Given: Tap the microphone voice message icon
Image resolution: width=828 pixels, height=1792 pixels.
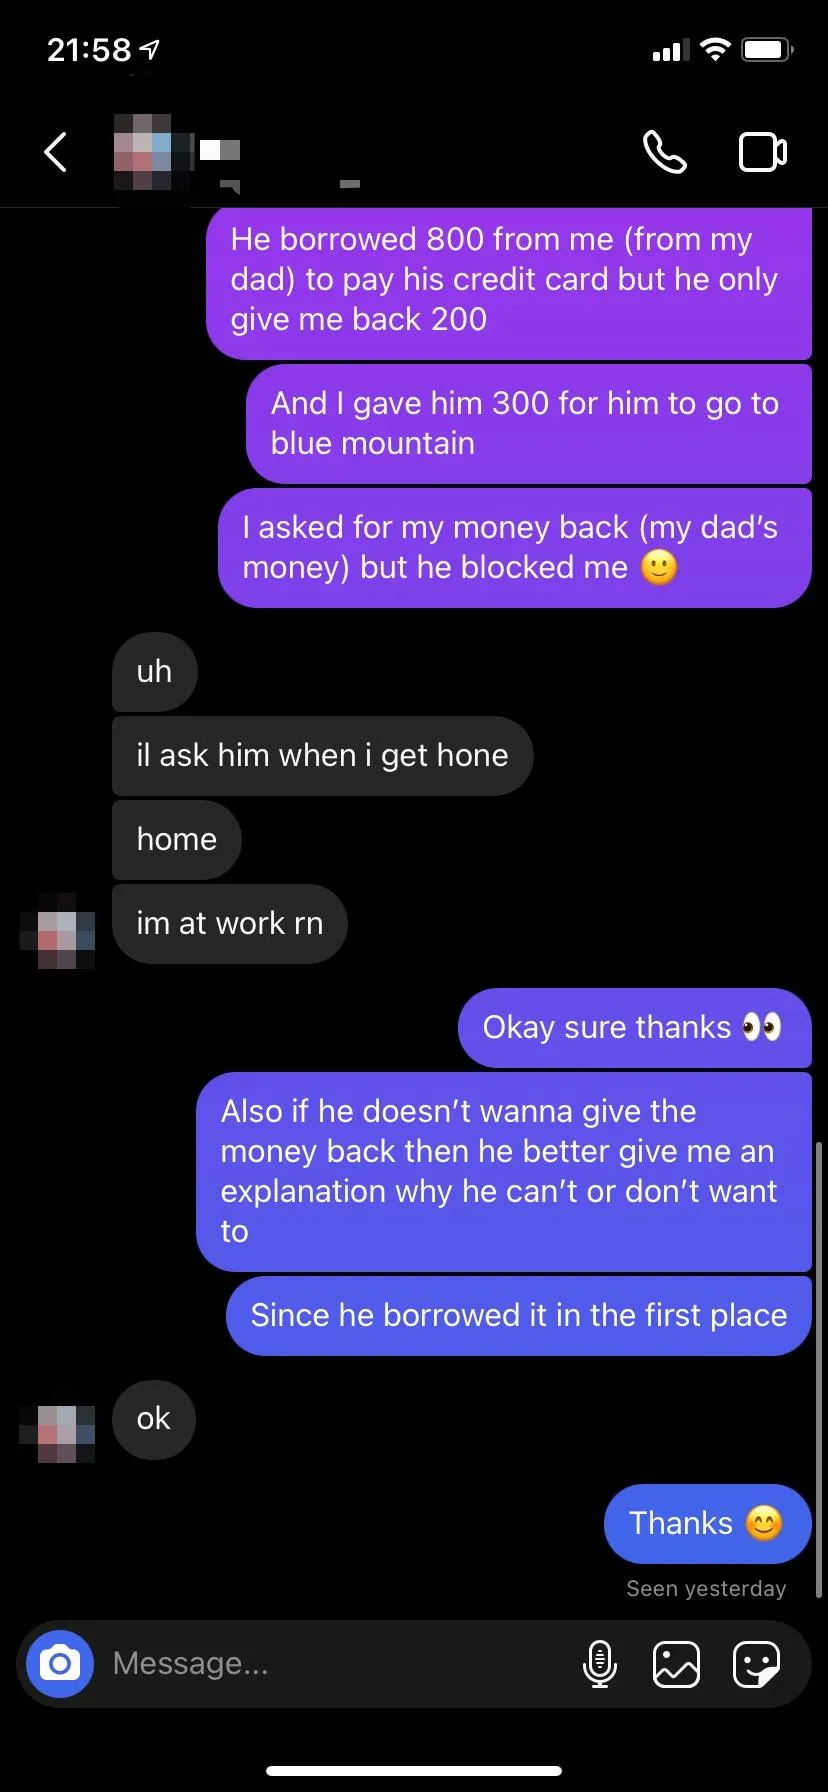Looking at the screenshot, I should (599, 1664).
